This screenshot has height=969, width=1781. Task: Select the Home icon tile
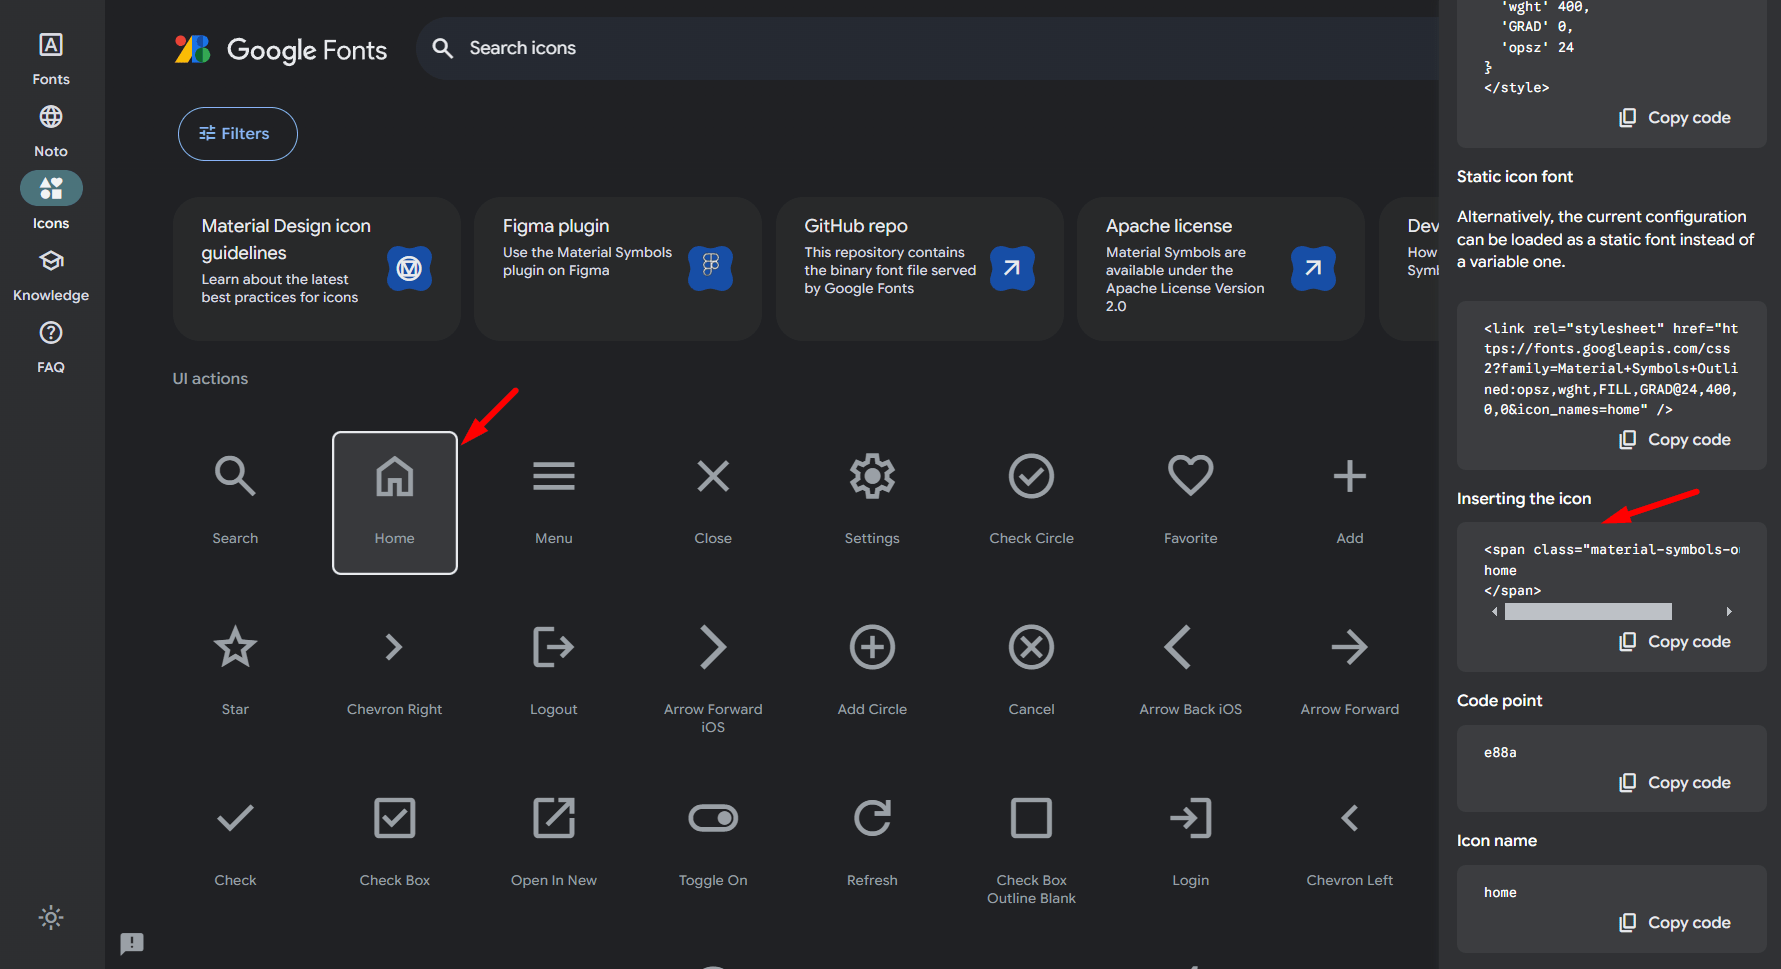(x=395, y=502)
